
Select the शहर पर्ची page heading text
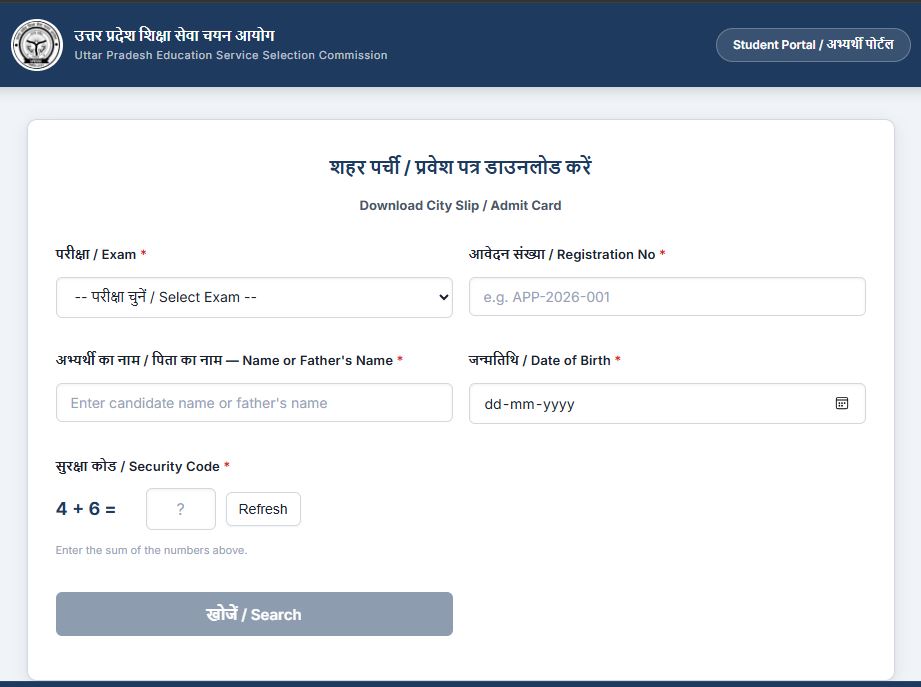click(460, 166)
